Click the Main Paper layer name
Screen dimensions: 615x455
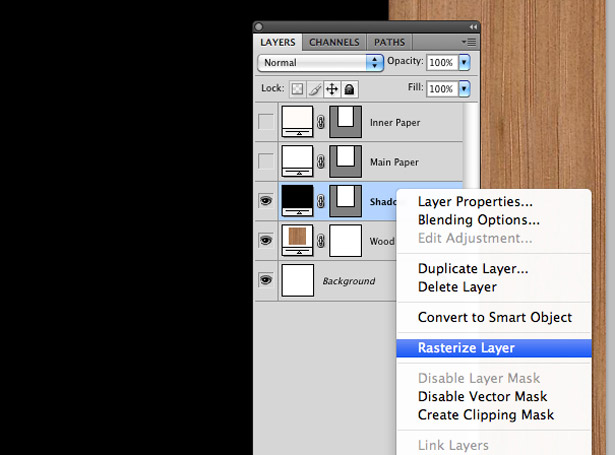click(394, 162)
